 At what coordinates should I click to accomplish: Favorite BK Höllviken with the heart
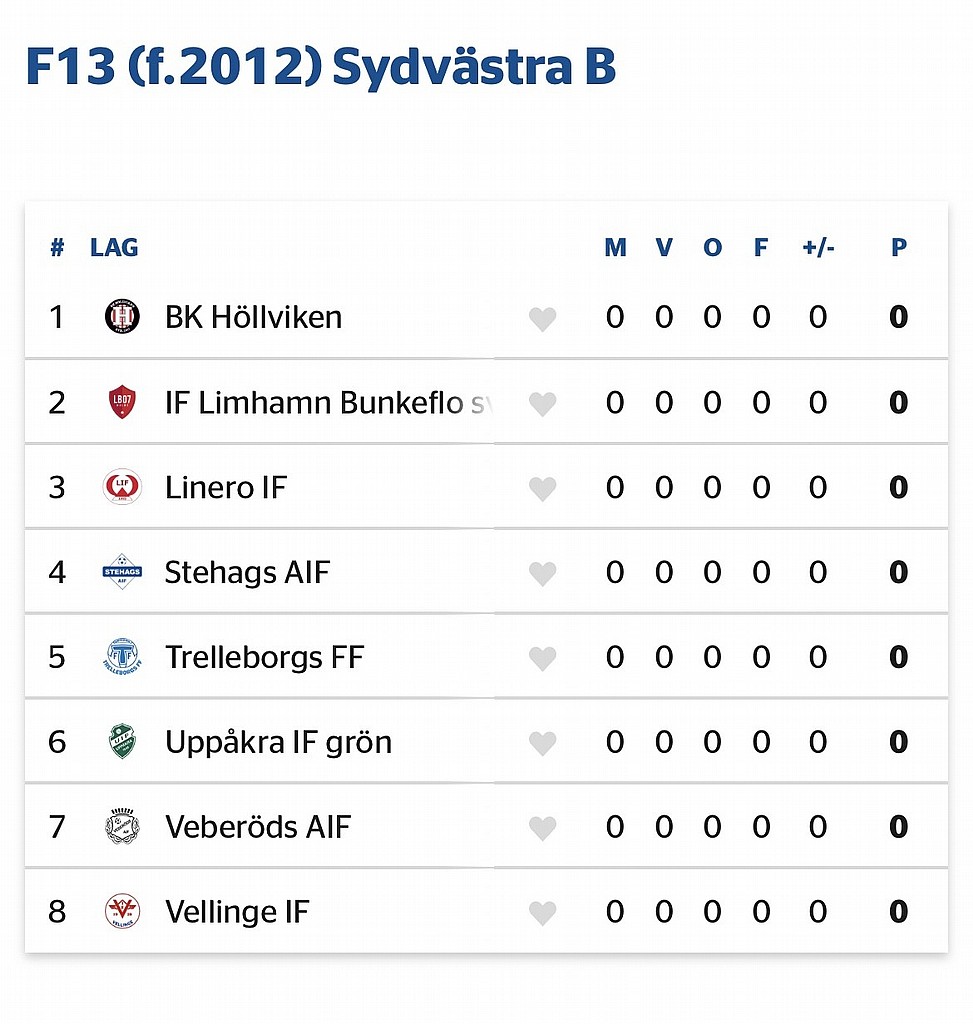(542, 319)
